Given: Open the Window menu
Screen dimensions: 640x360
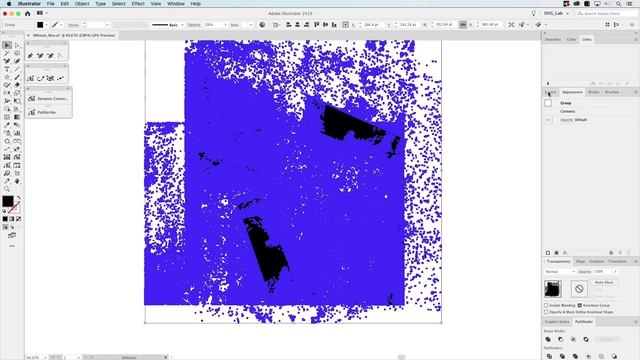Looking at the screenshot, I should [176, 4].
